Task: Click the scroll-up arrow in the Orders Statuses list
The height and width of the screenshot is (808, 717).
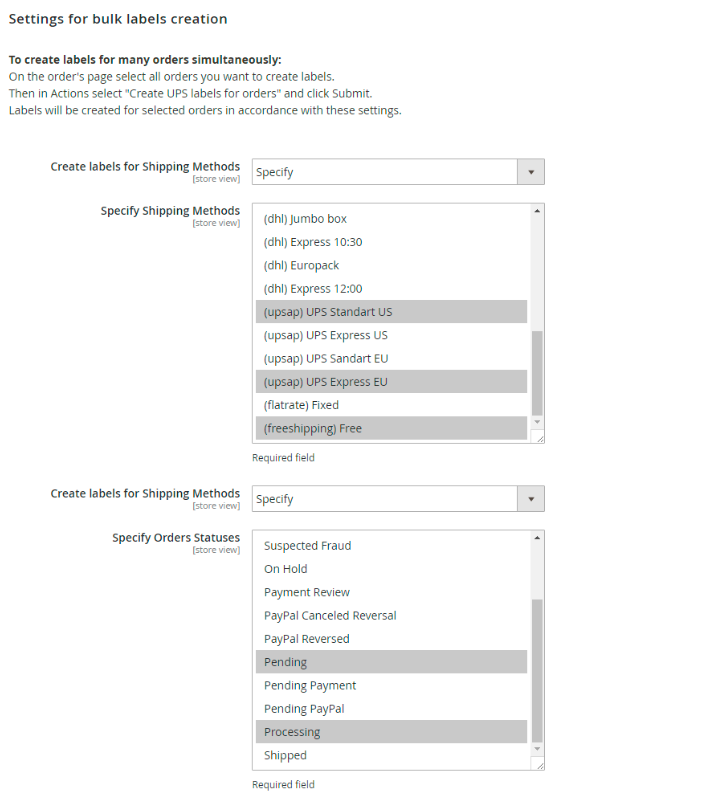Action: (537, 538)
